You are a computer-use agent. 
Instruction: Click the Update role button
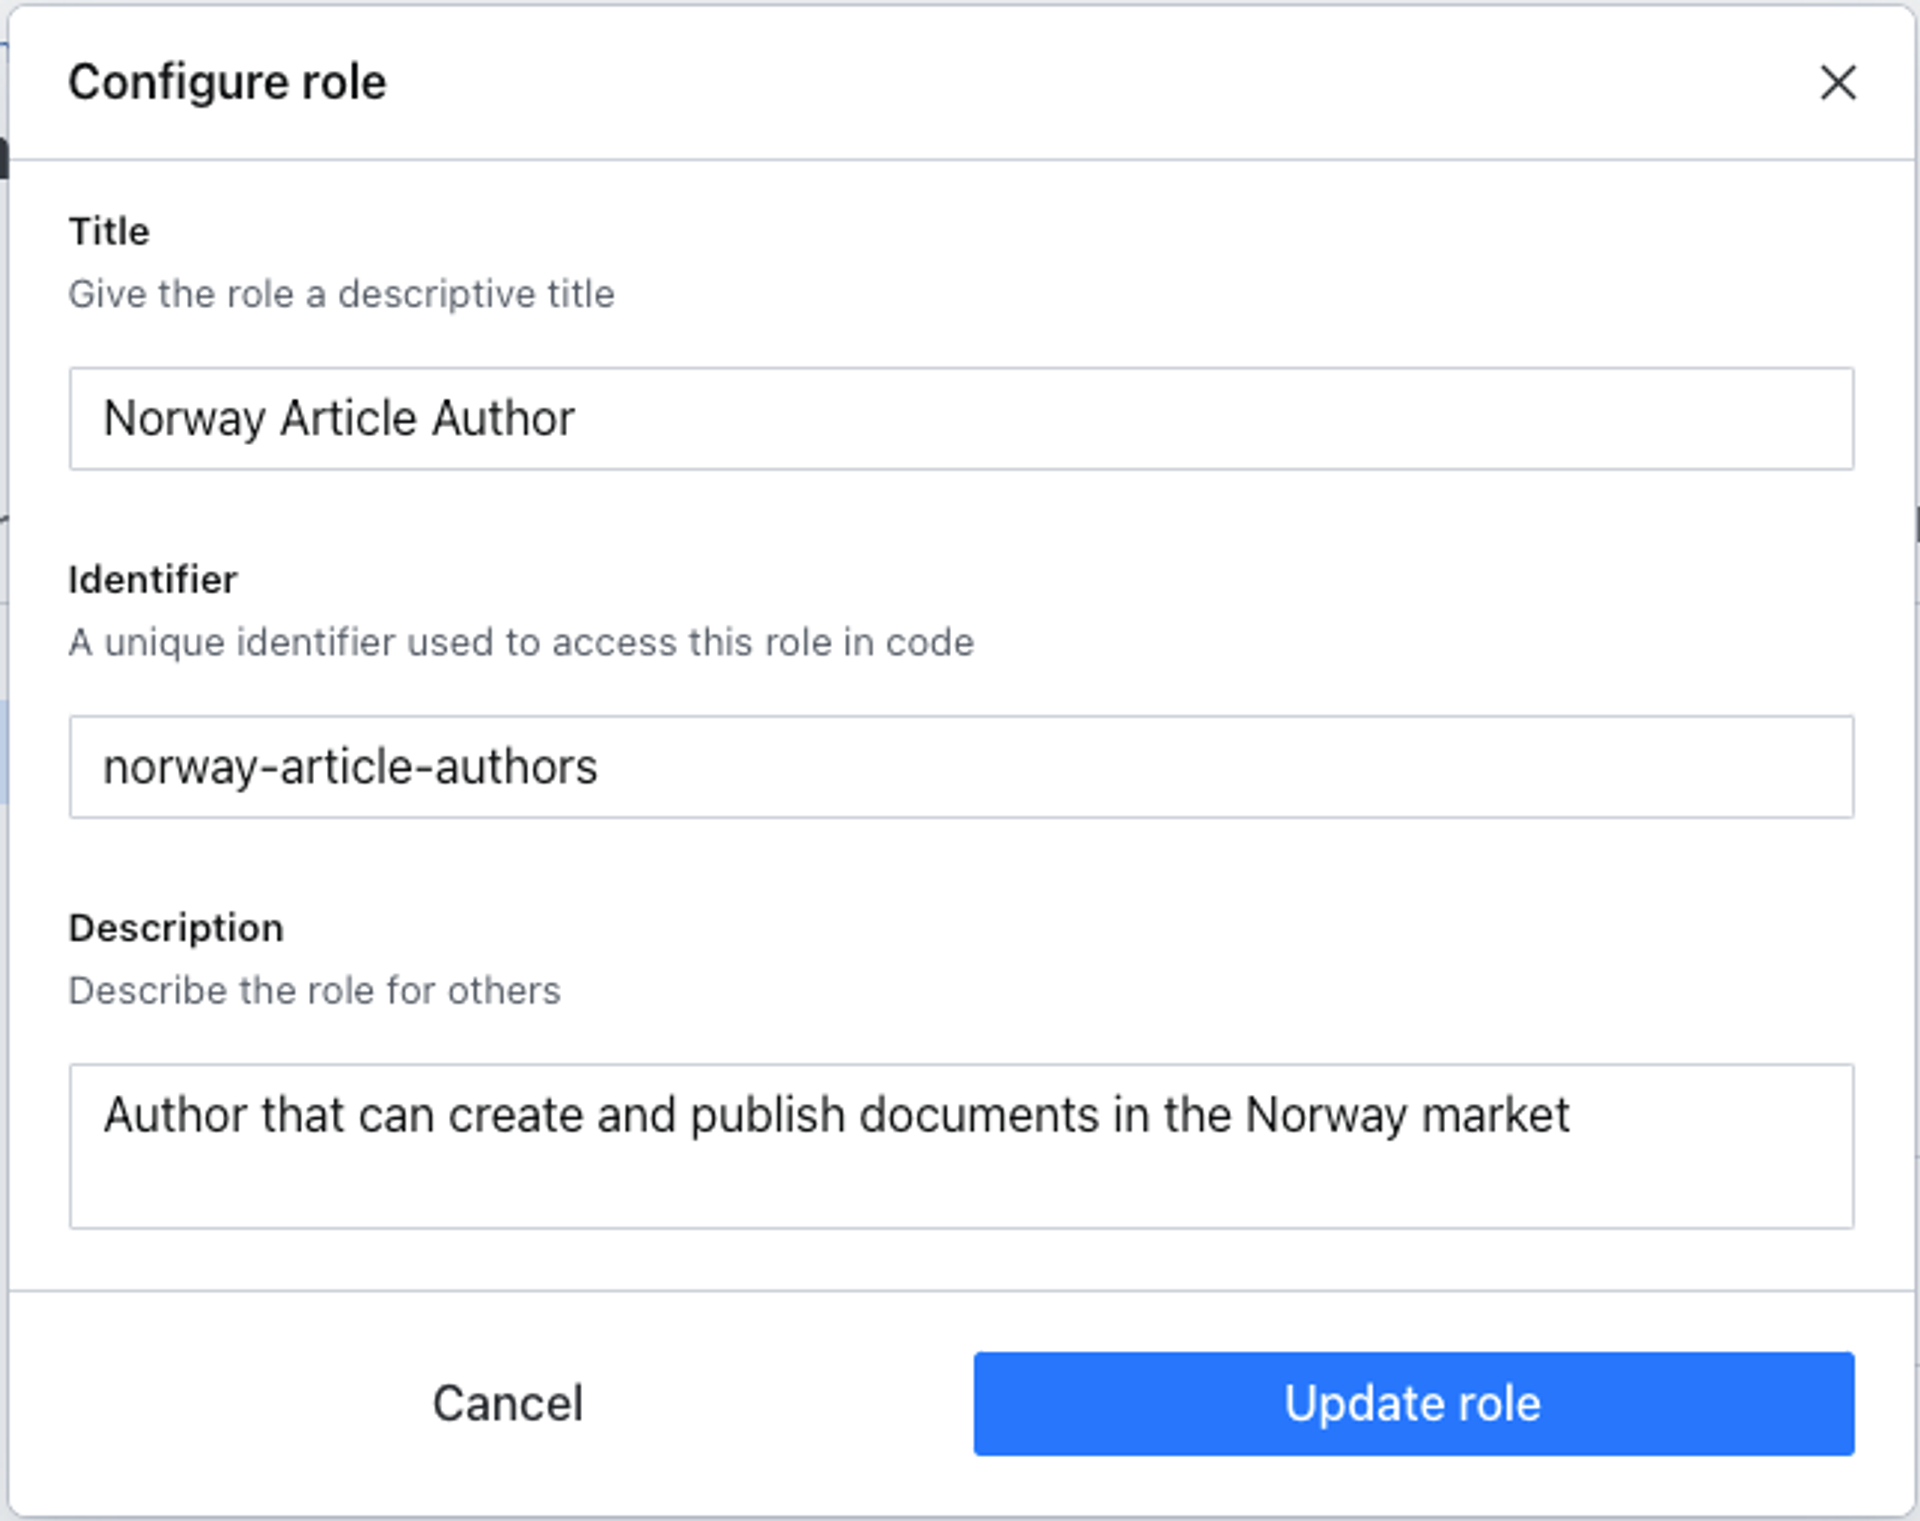pos(1413,1403)
